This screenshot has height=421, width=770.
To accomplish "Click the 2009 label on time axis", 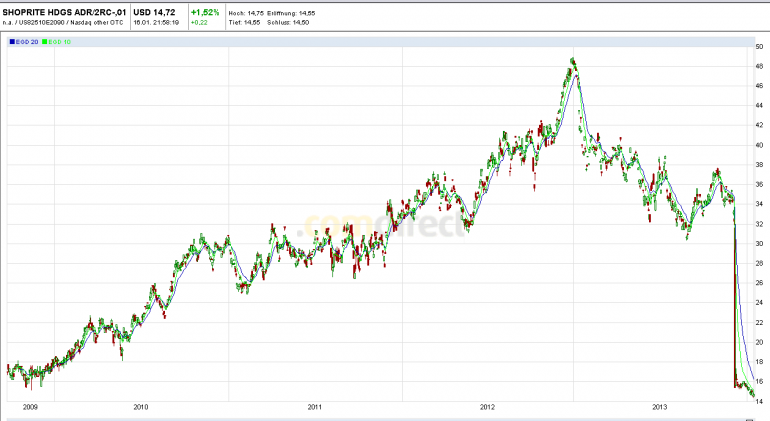I will coord(30,407).
